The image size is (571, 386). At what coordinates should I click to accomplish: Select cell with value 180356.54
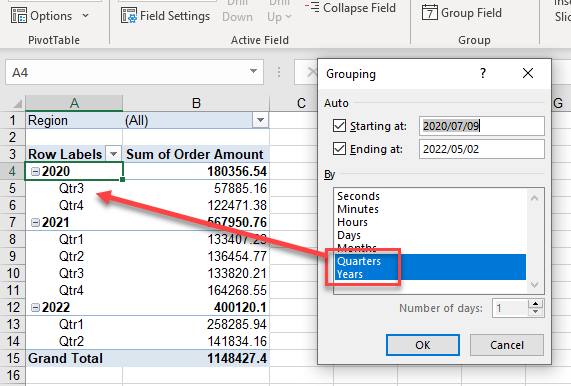tap(196, 171)
